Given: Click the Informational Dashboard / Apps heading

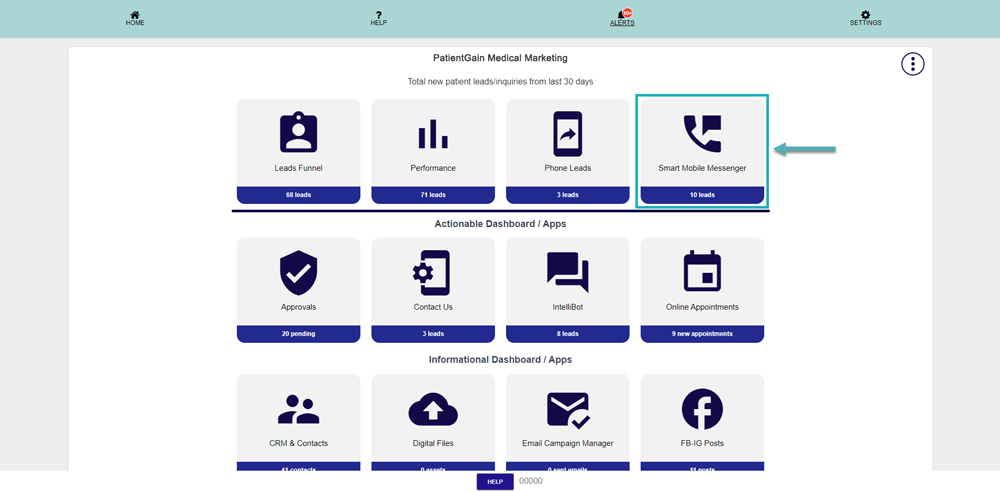Looking at the screenshot, I should [500, 360].
